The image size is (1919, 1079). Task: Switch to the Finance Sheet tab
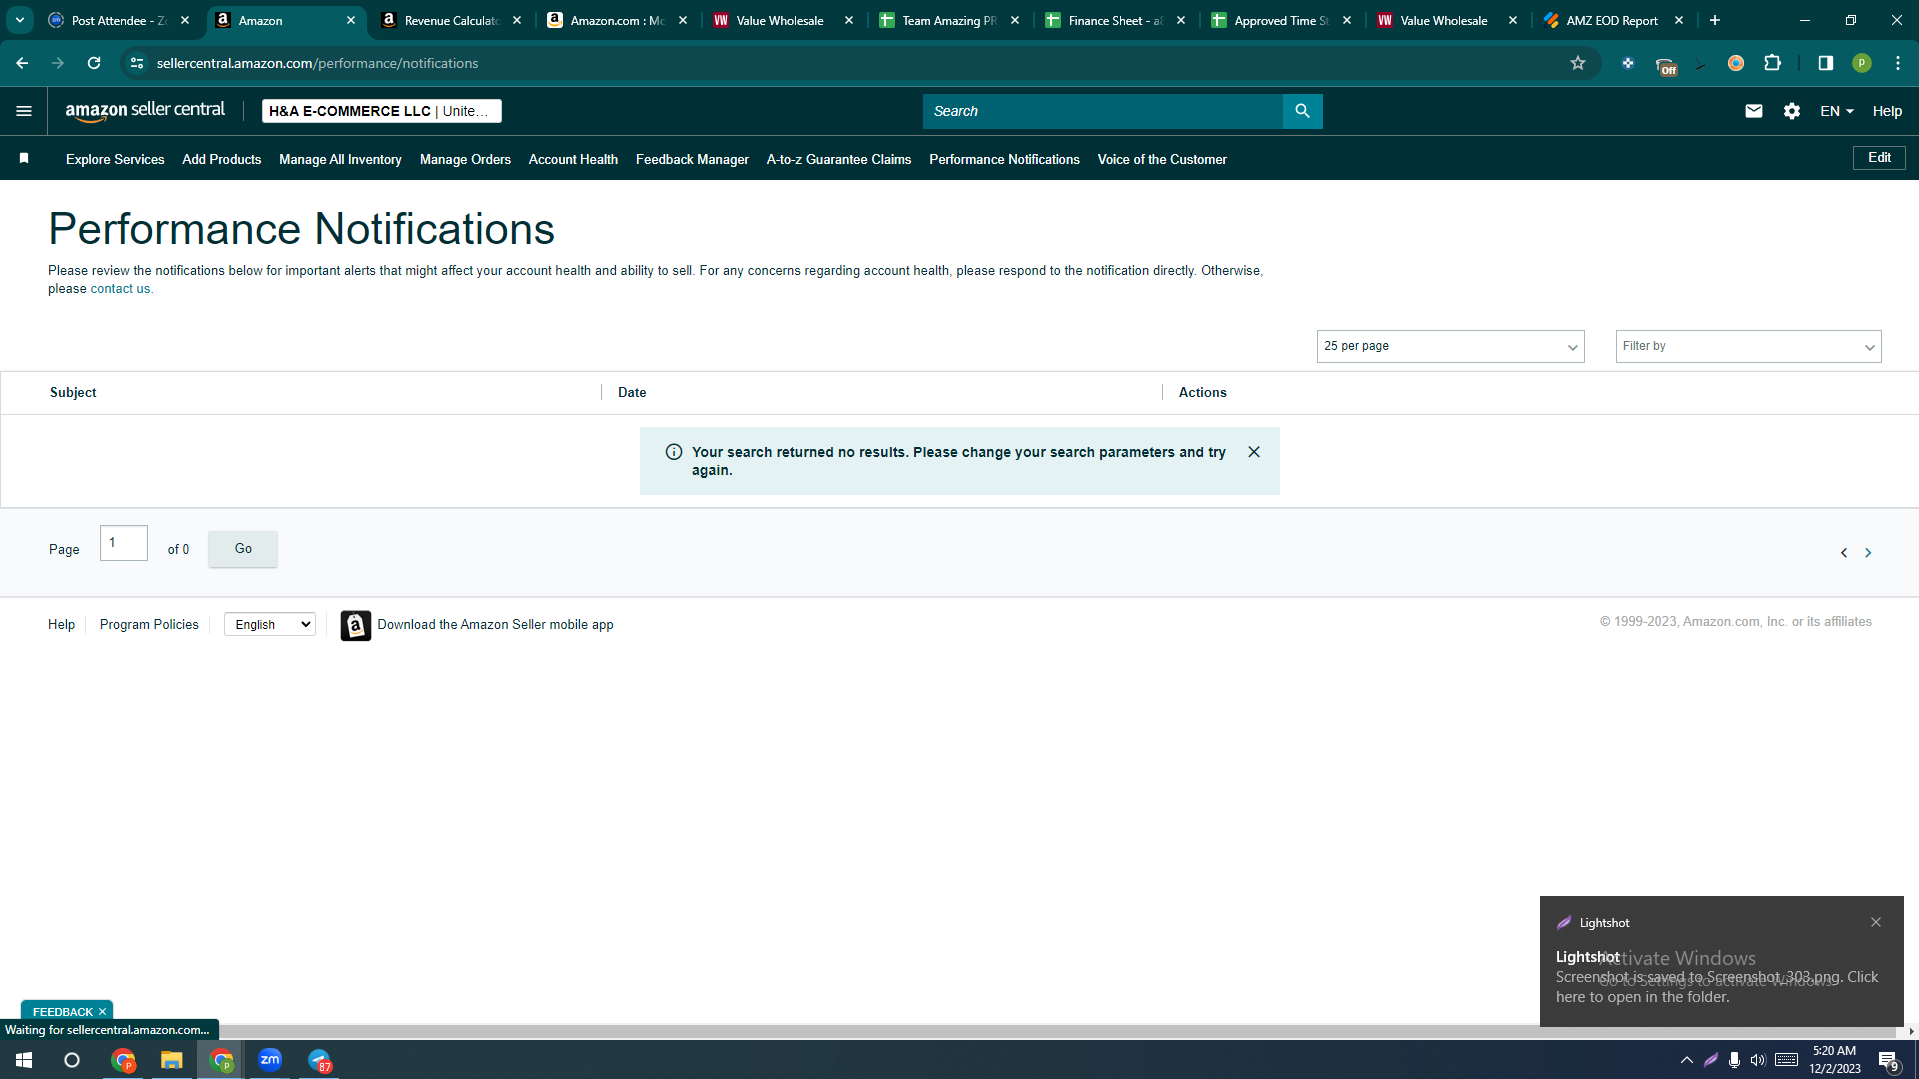pyautogui.click(x=1115, y=20)
